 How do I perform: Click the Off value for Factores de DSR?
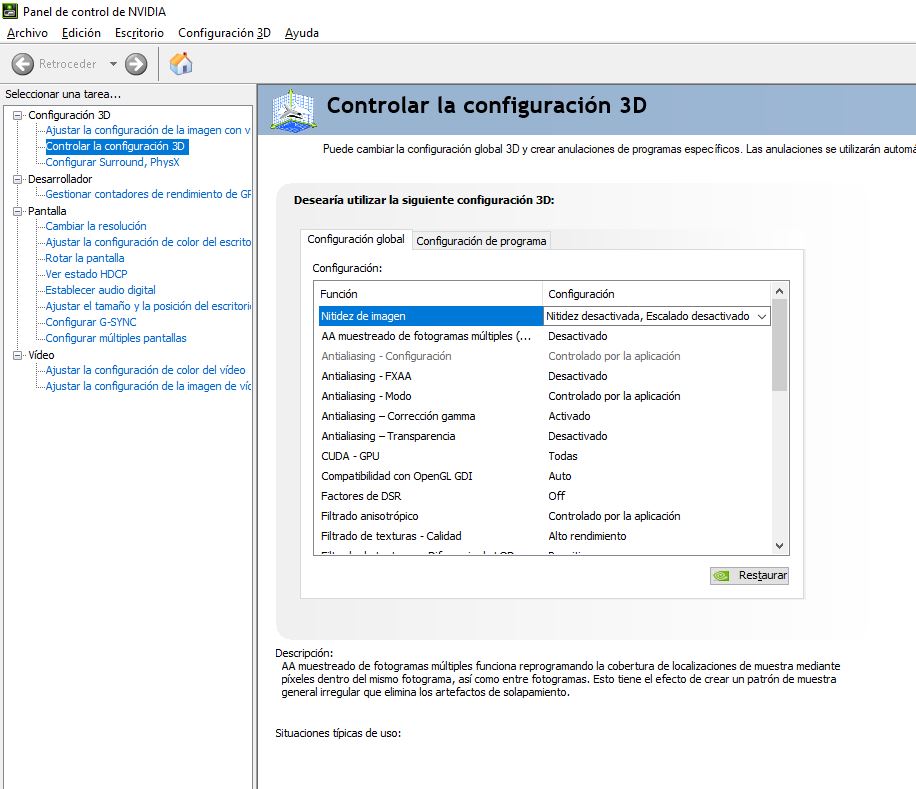pos(557,496)
